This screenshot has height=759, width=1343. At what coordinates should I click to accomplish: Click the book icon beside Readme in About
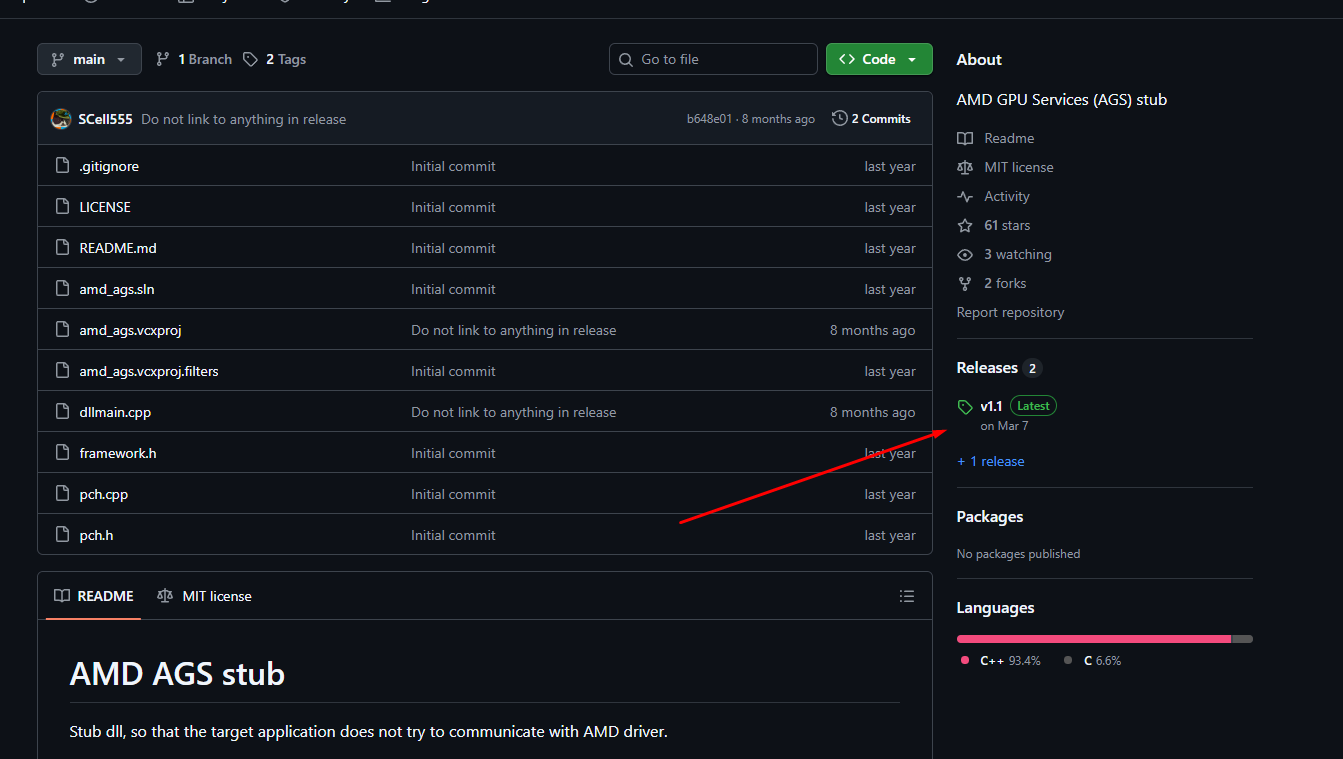coord(965,138)
